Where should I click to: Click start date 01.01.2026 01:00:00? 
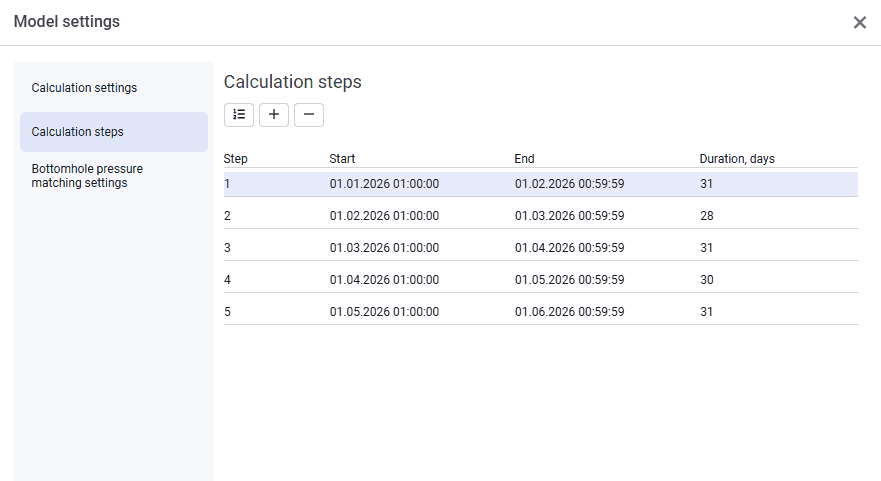(x=384, y=184)
